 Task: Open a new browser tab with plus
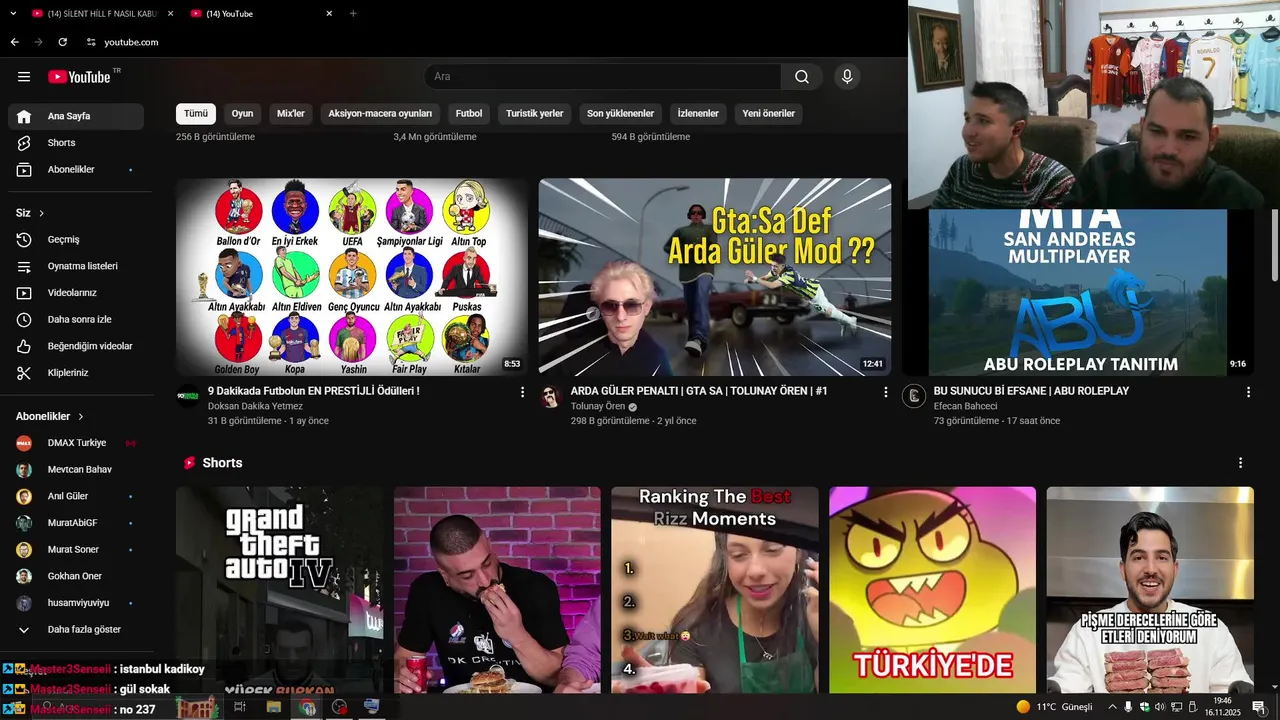(x=353, y=14)
